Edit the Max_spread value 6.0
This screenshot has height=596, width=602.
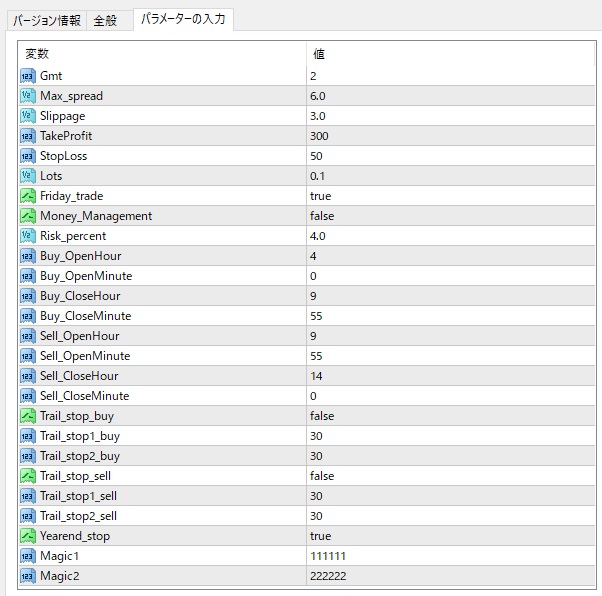451,96
